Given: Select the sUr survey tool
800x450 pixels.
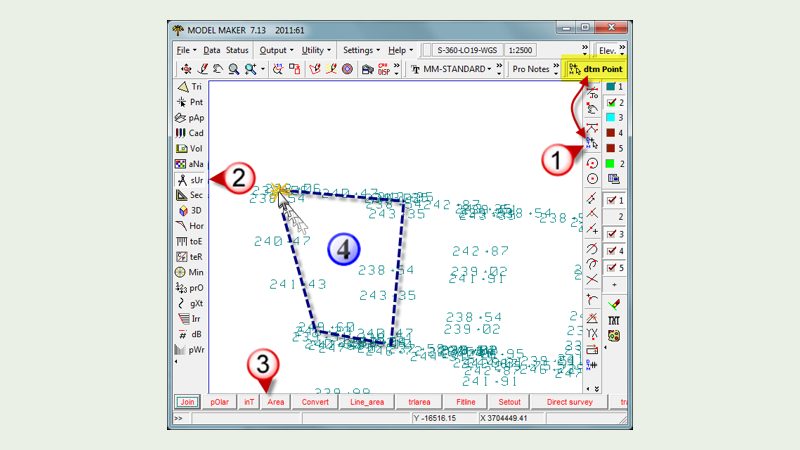Looking at the screenshot, I should (x=189, y=180).
